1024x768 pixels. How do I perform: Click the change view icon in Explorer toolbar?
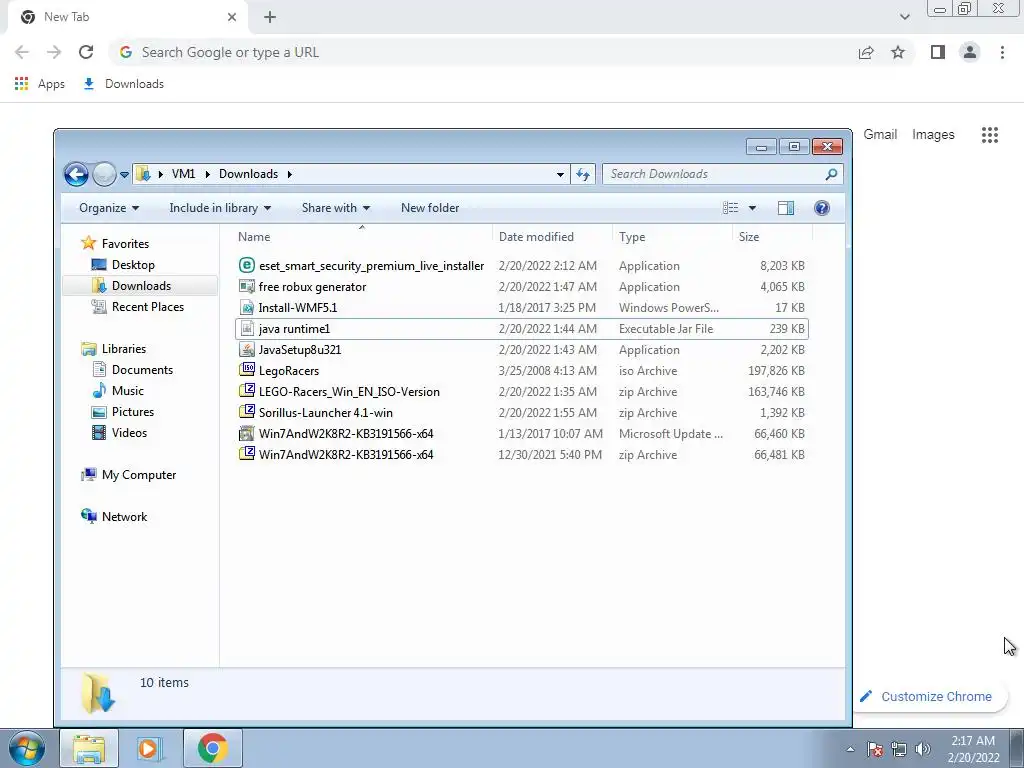(730, 208)
